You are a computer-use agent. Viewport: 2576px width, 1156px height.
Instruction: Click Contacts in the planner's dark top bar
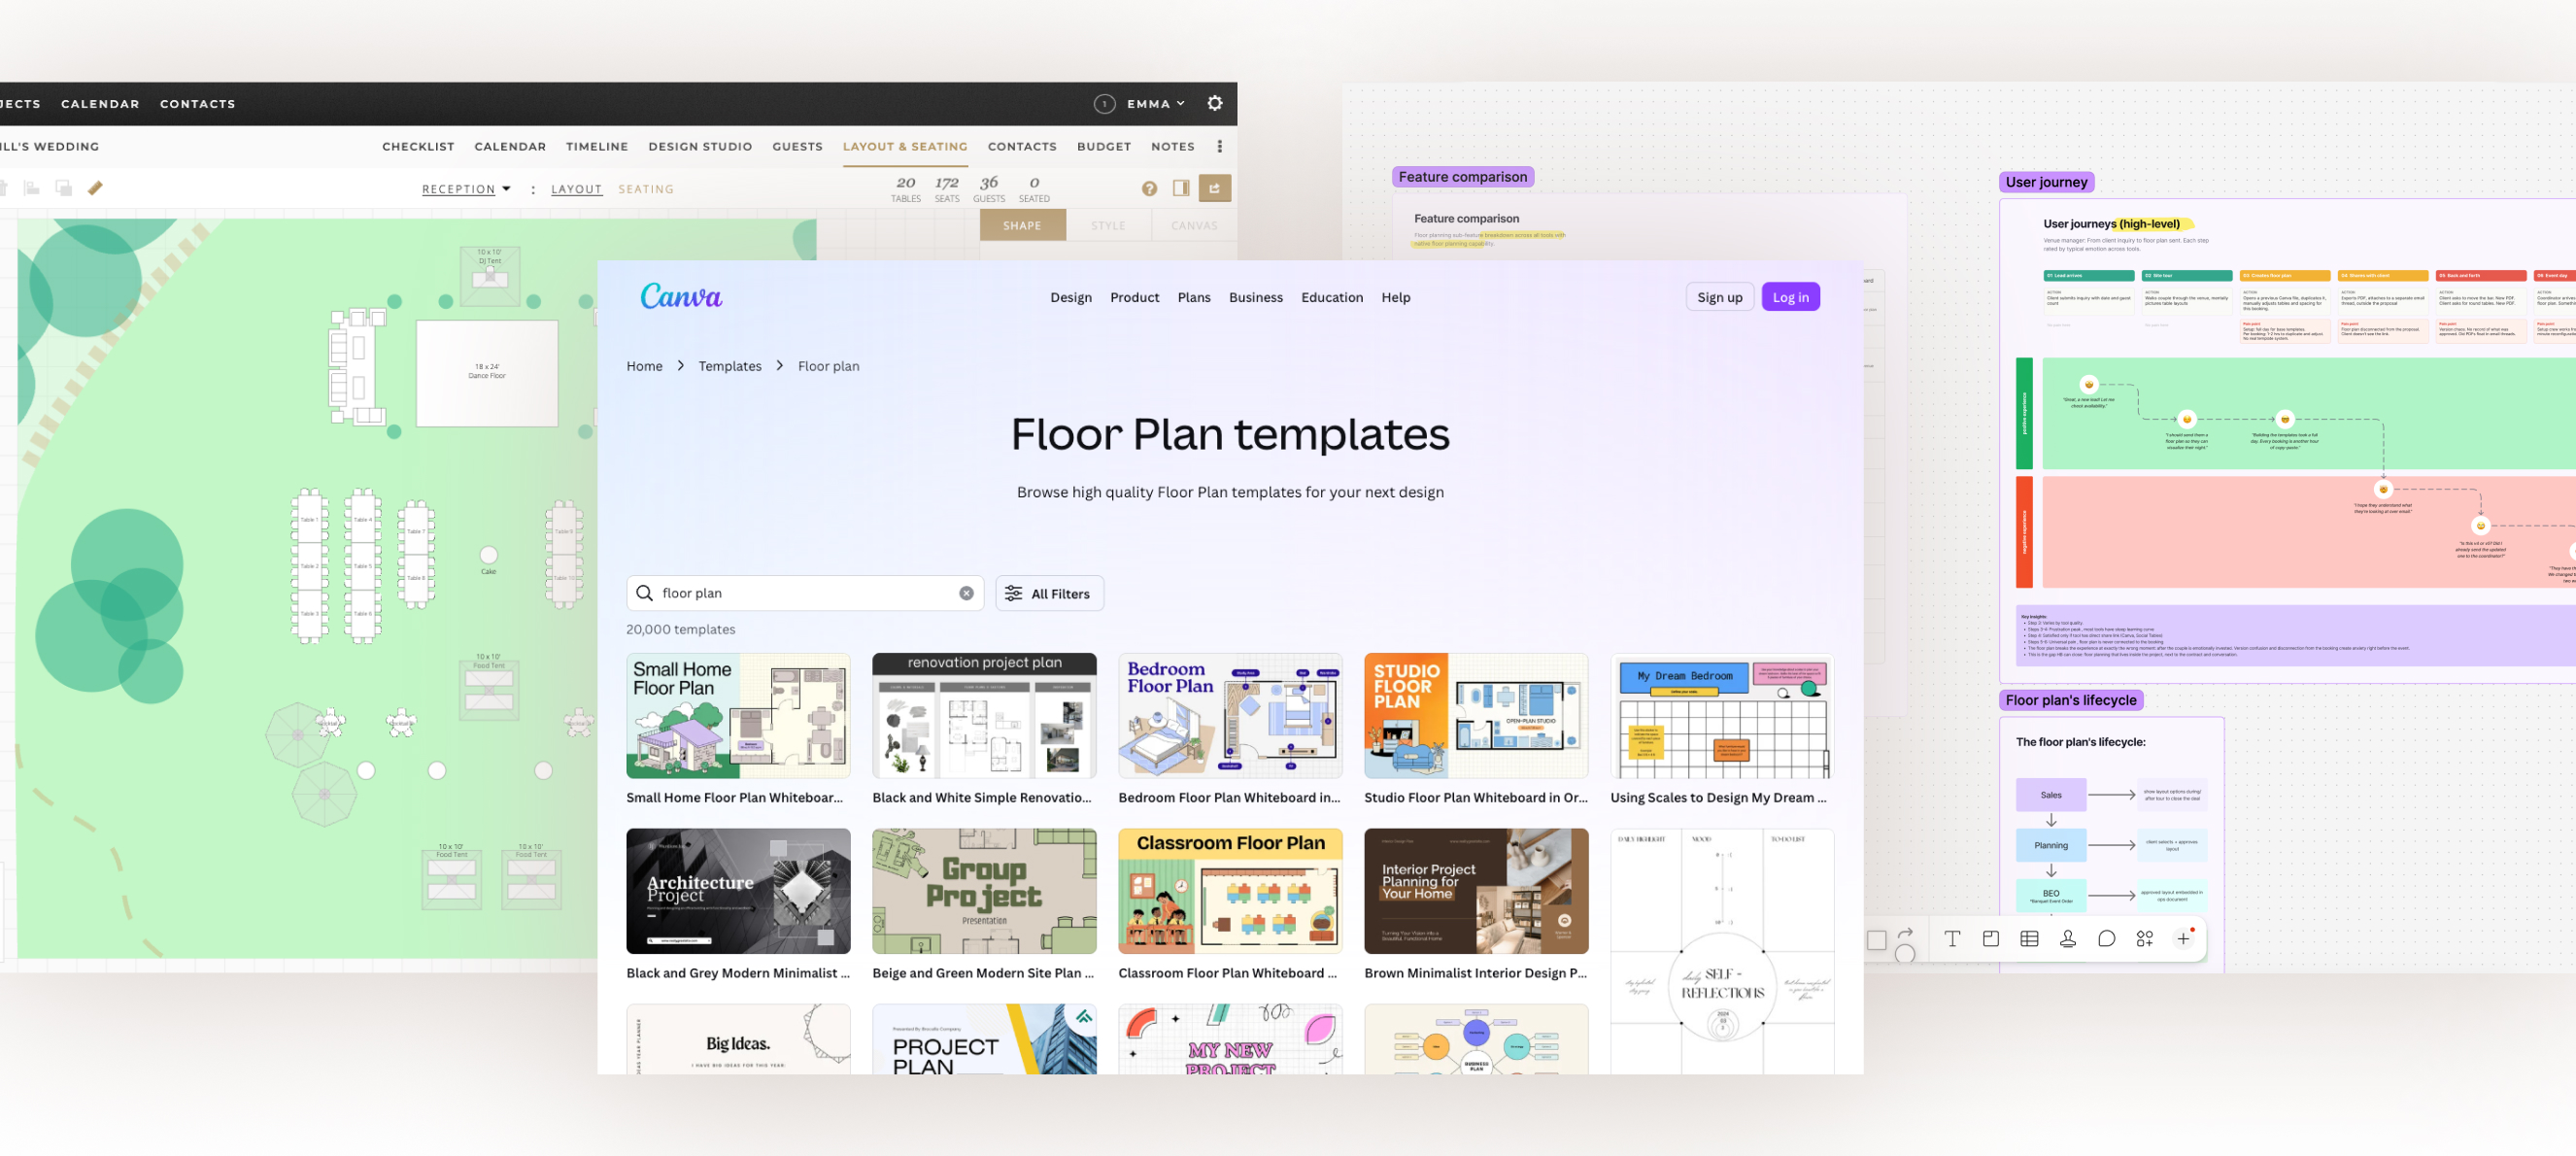pyautogui.click(x=198, y=104)
